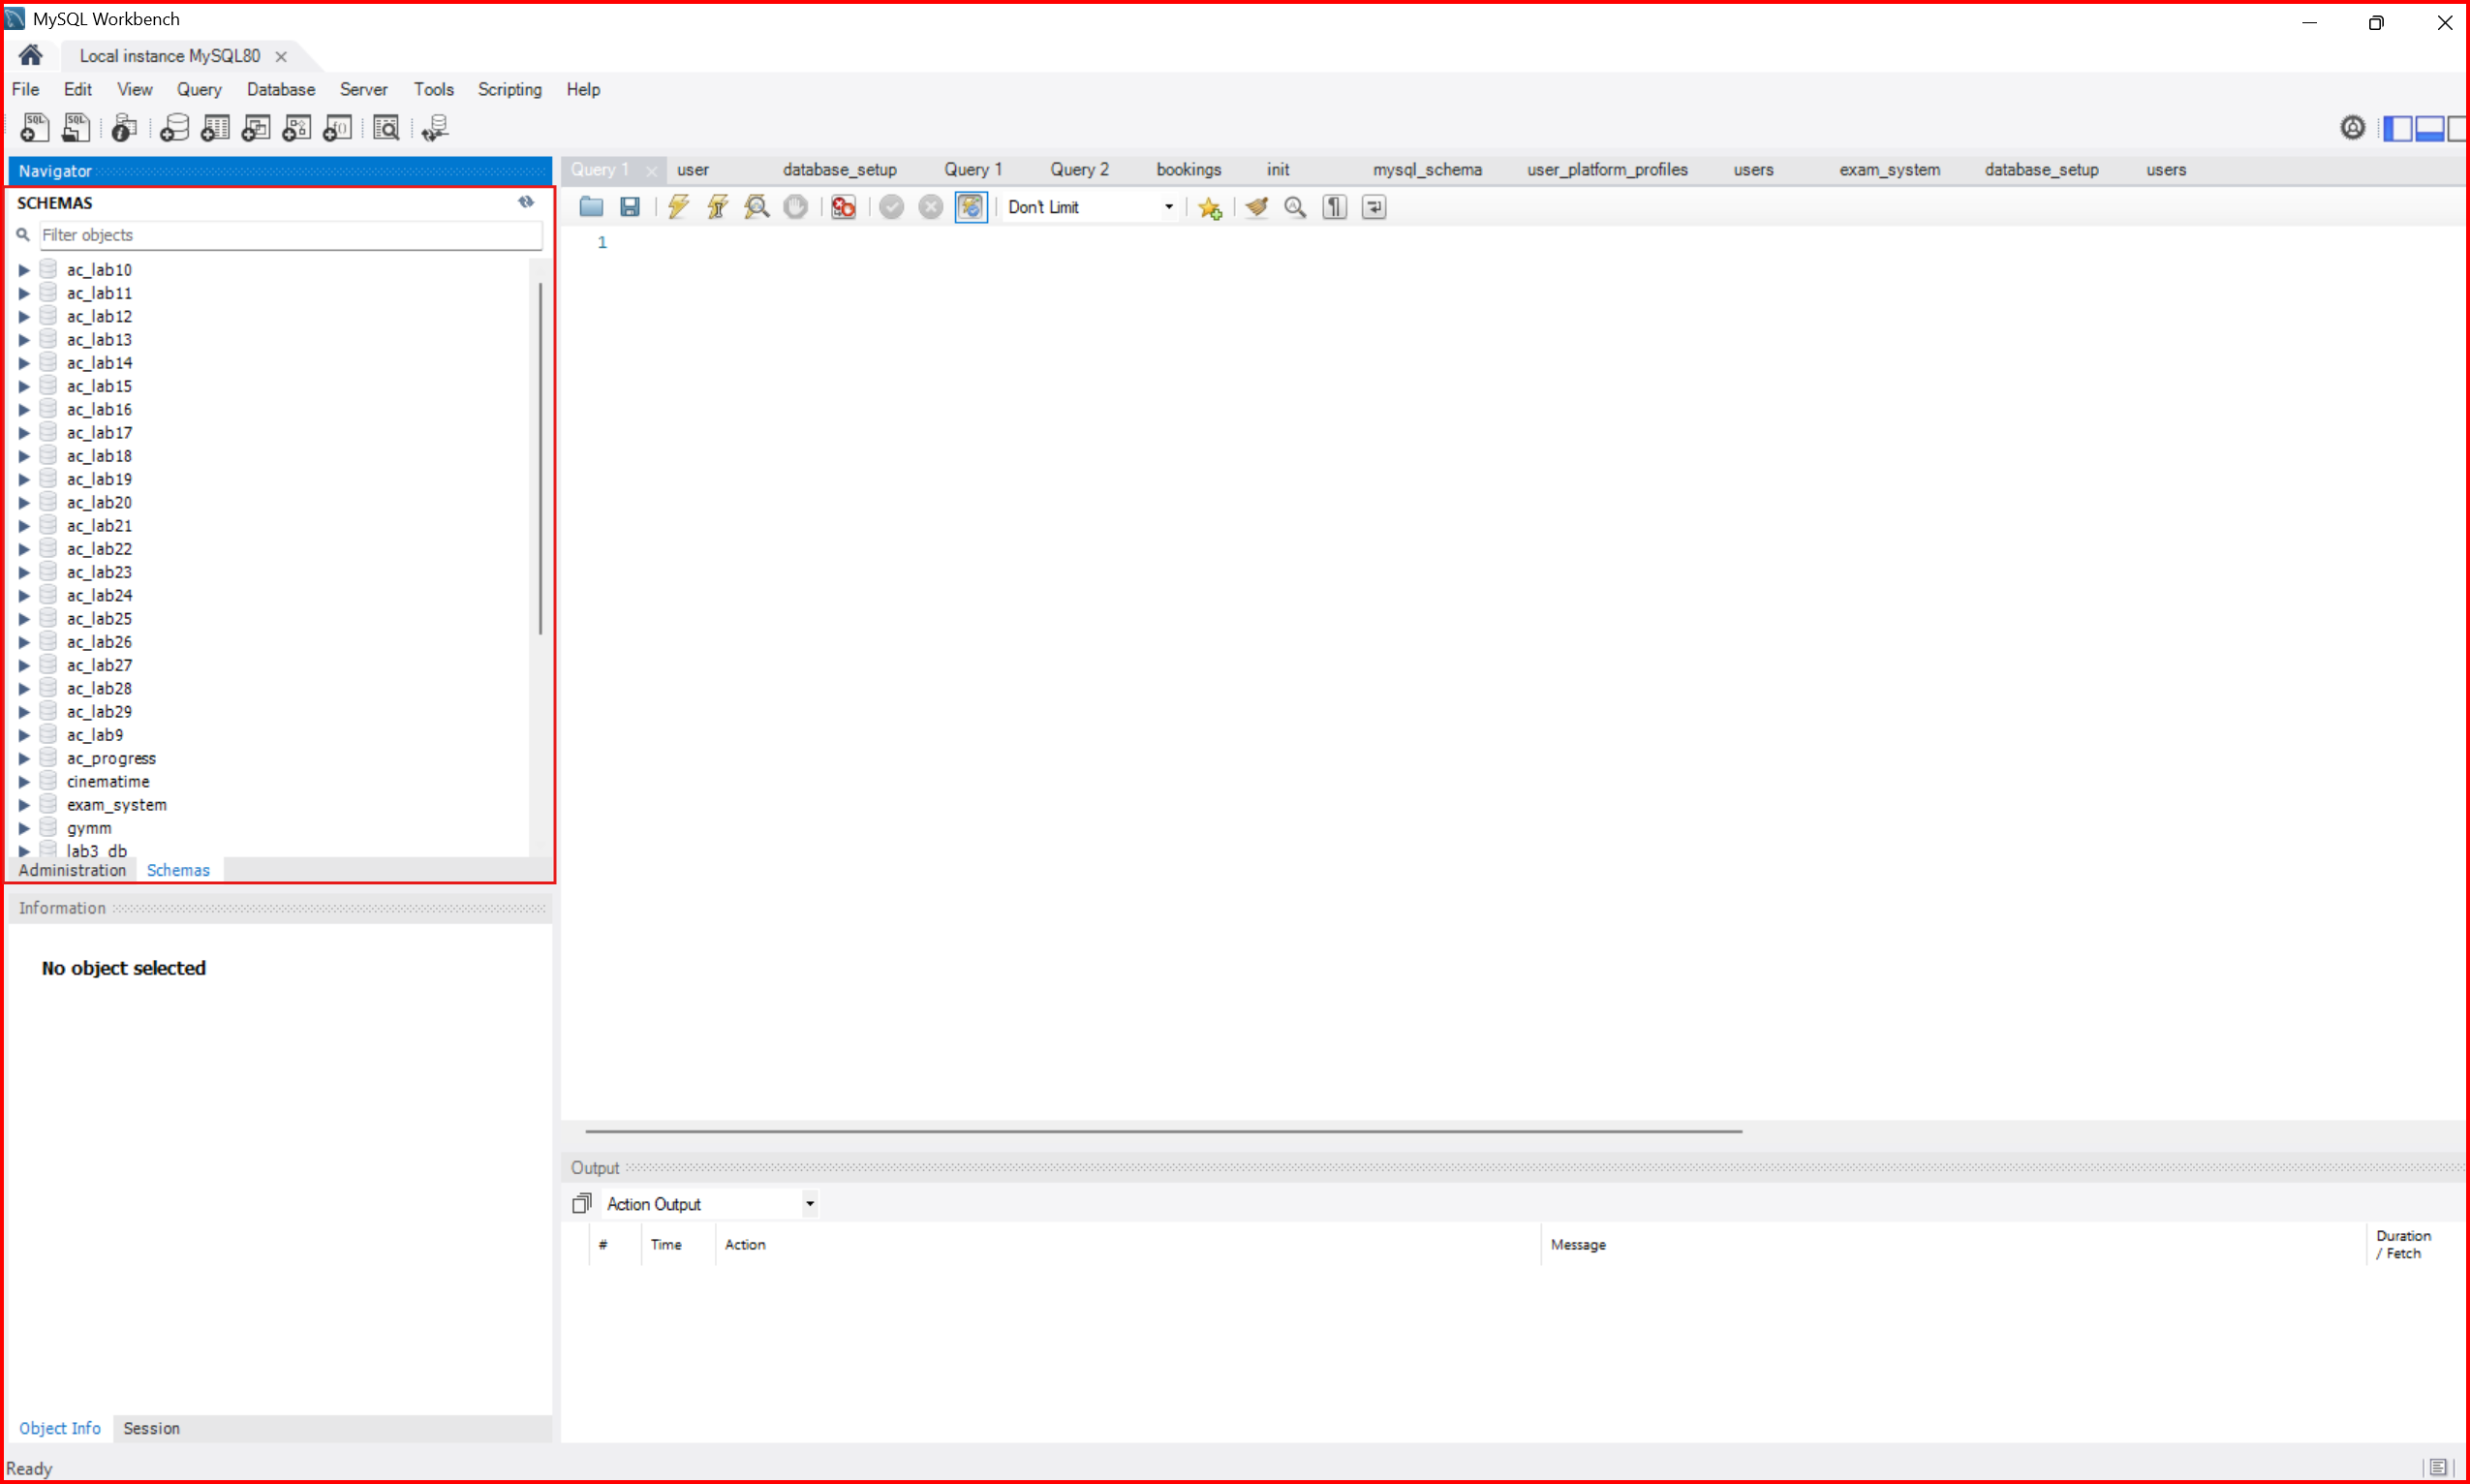This screenshot has height=1484, width=2470.
Task: Open the search table data tool
Action: pos(386,127)
